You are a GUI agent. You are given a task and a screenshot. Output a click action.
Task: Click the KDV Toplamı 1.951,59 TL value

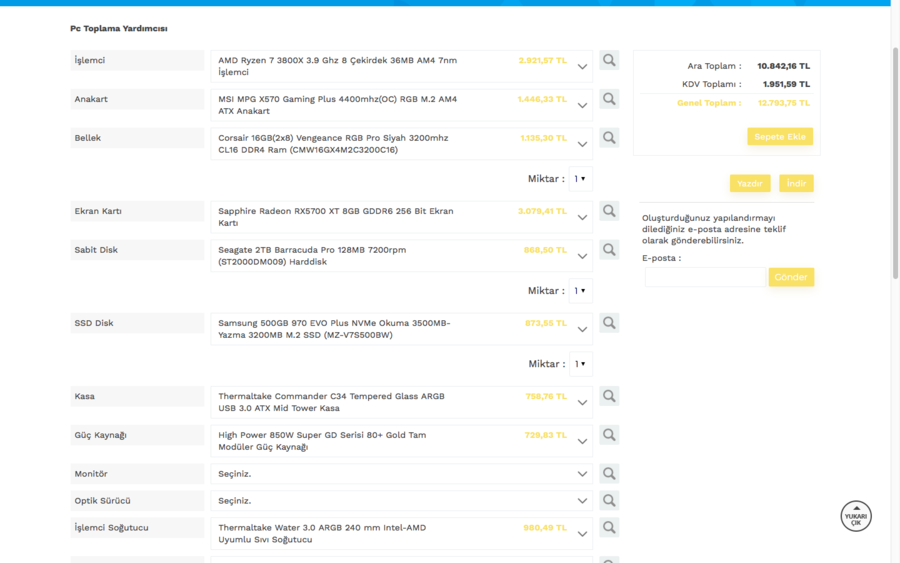pos(786,84)
